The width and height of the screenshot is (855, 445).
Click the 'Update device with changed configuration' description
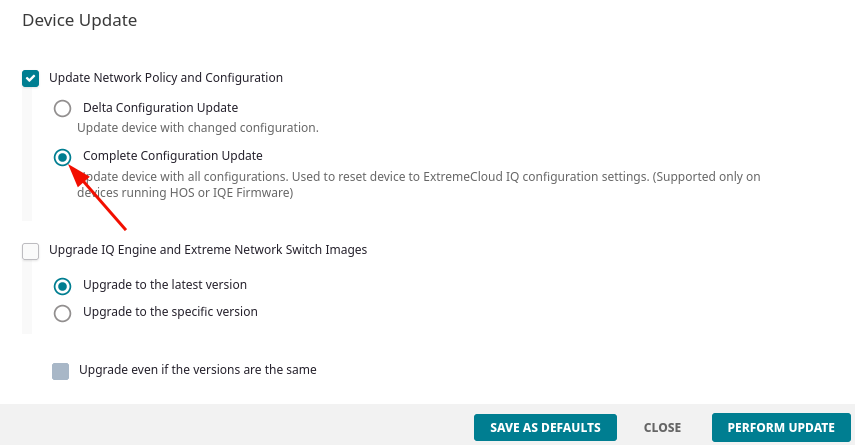coord(197,128)
